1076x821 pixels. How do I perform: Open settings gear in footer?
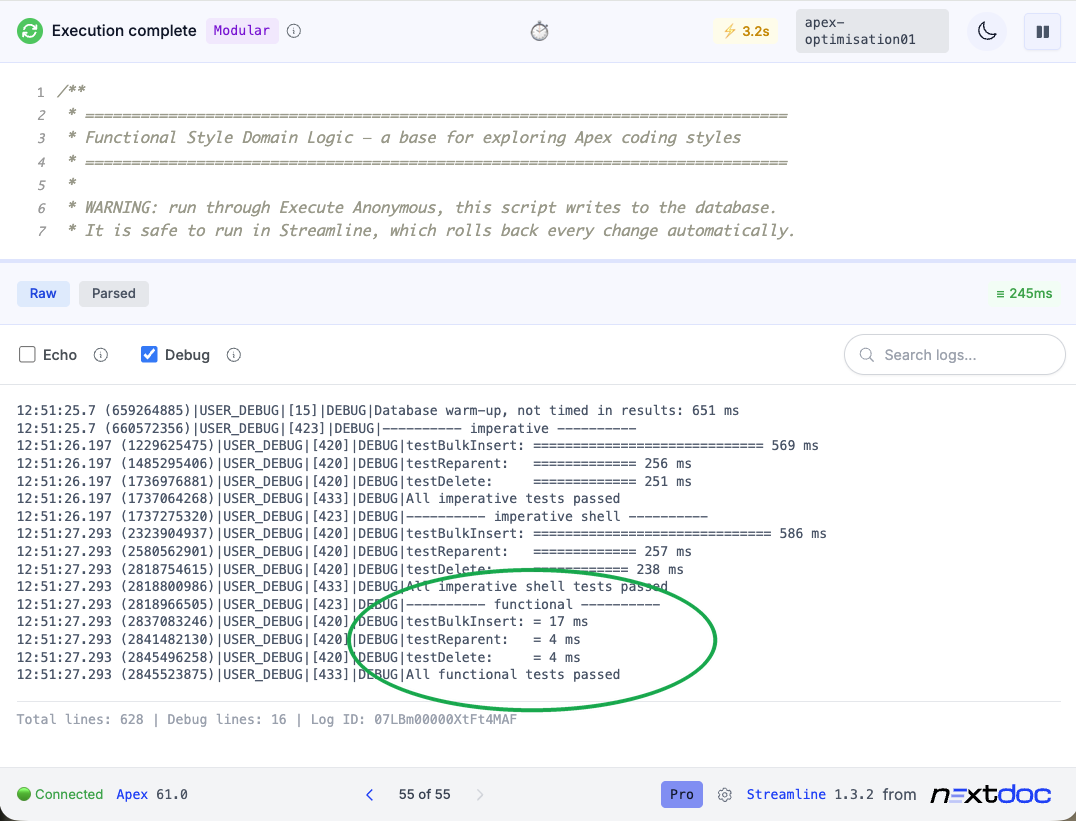click(x=725, y=795)
